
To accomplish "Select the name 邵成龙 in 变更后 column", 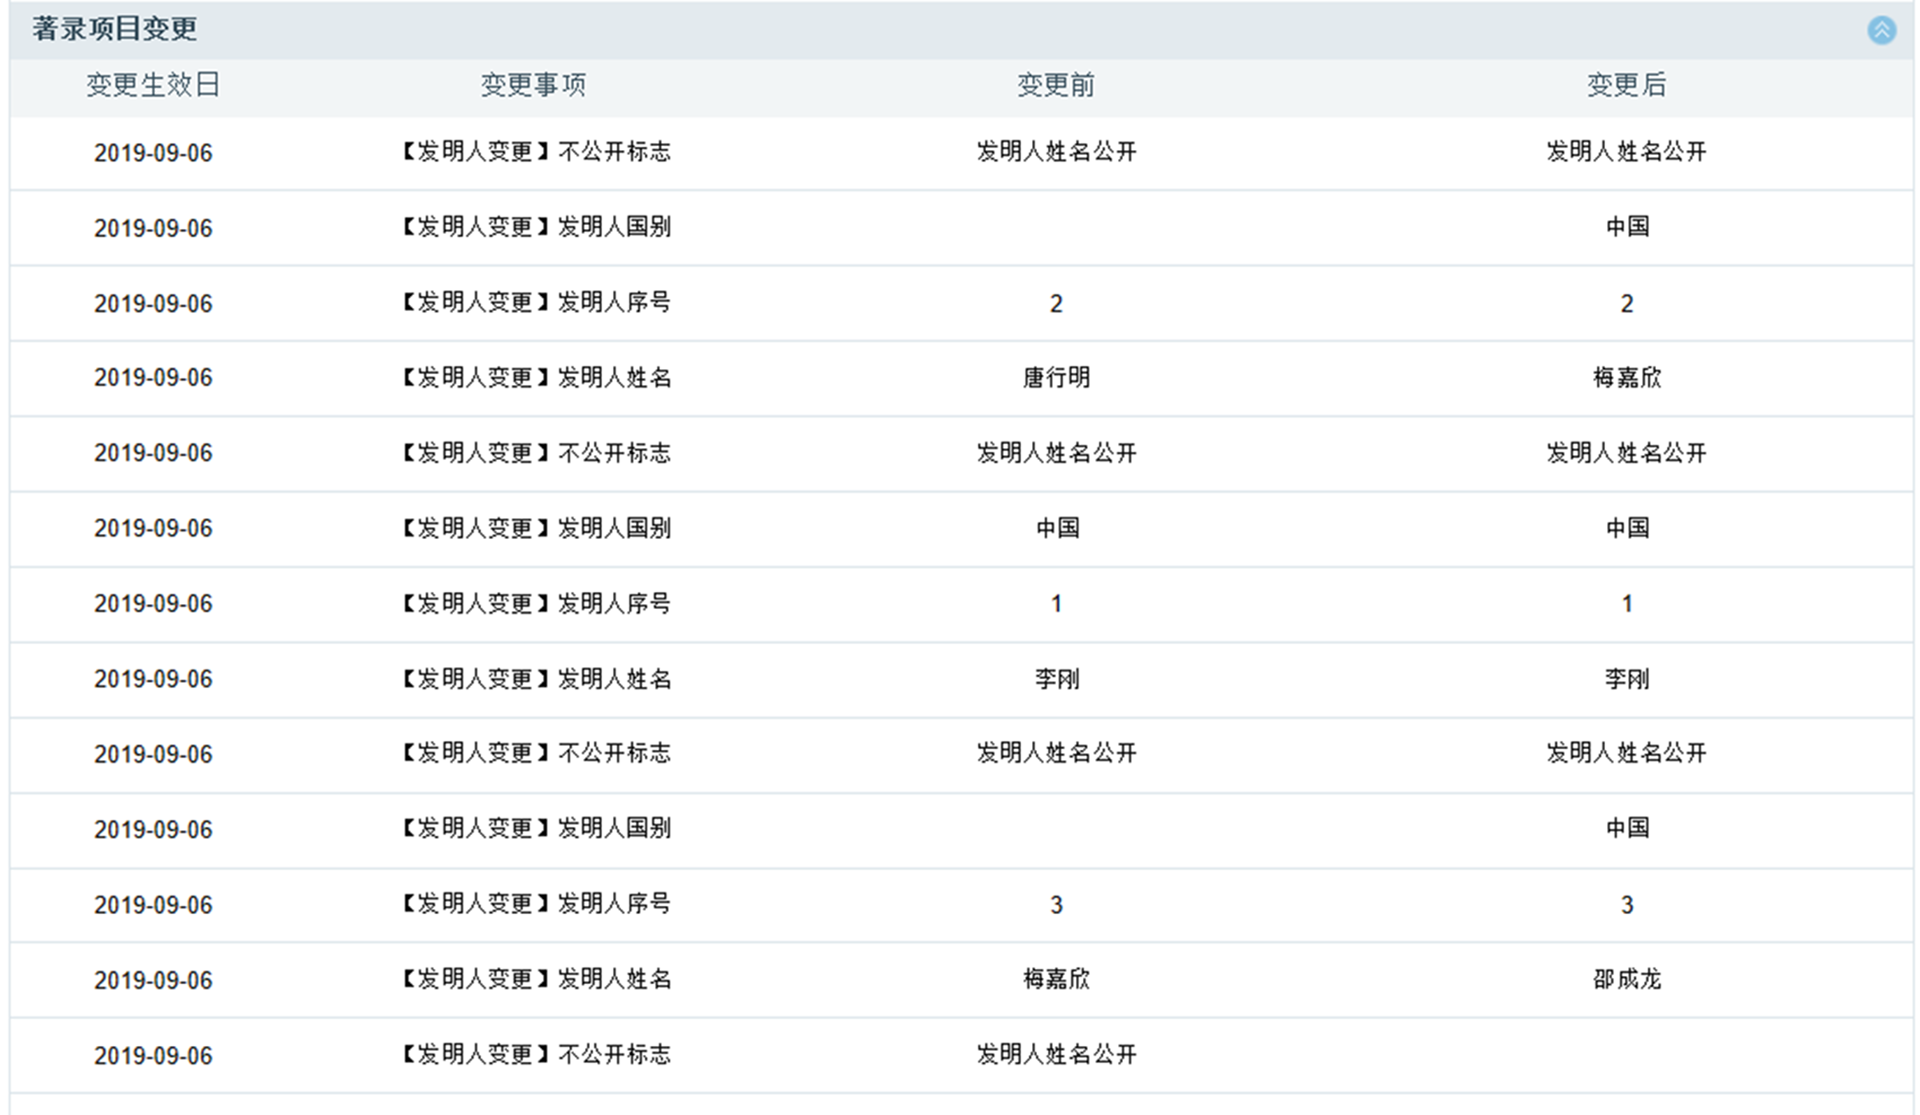I will click(x=1627, y=979).
